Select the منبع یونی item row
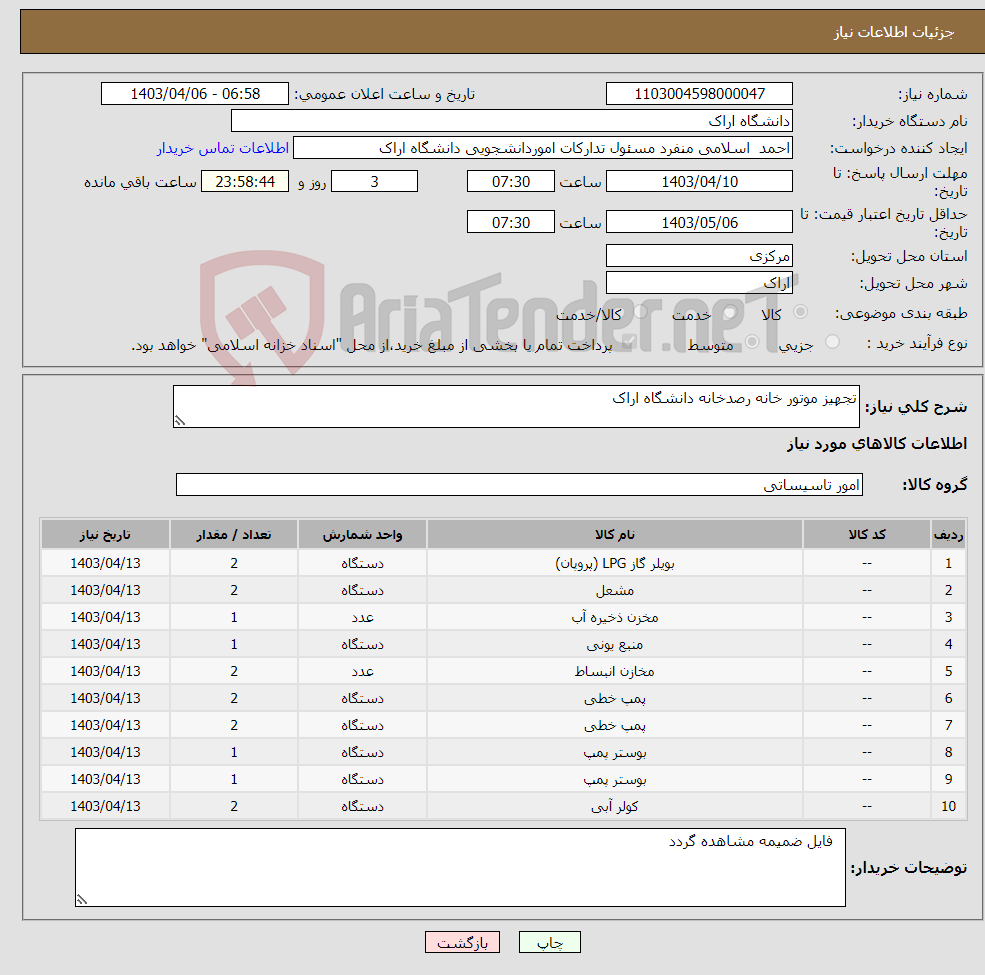 (x=503, y=644)
